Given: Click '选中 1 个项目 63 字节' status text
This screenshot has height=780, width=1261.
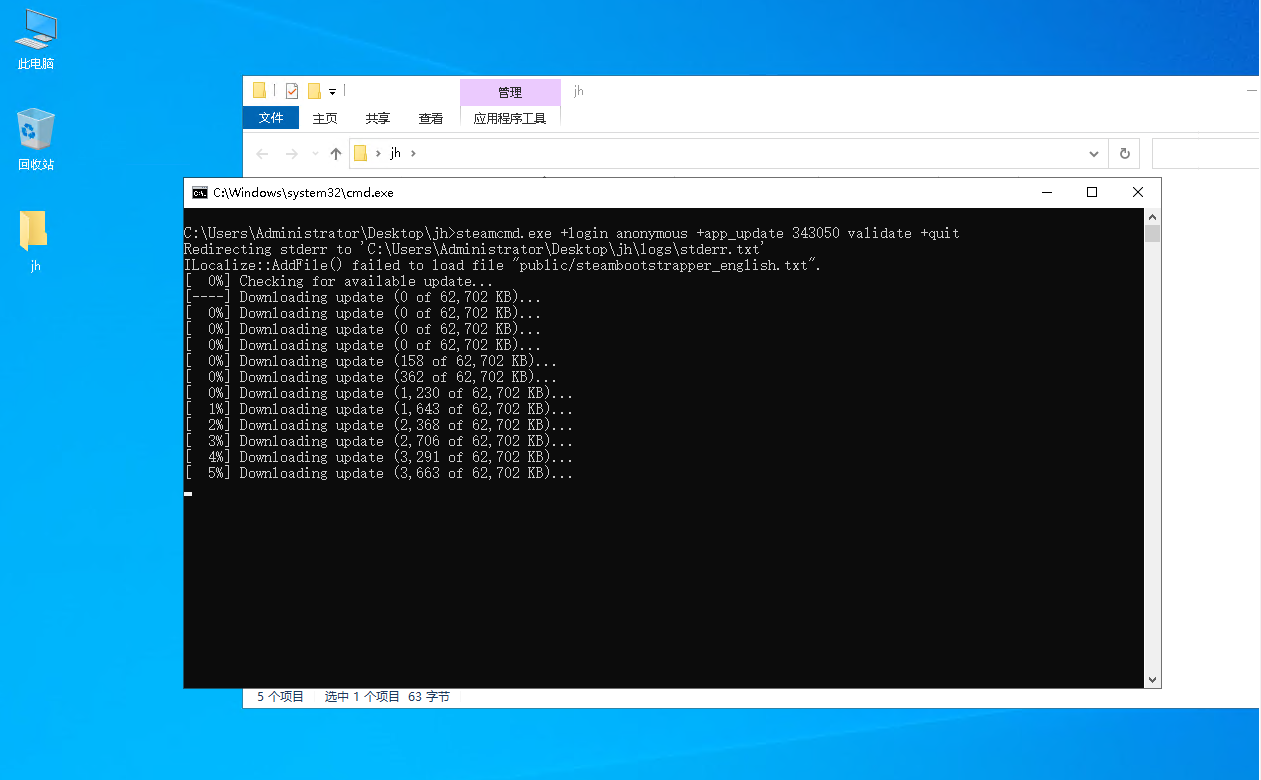Looking at the screenshot, I should click(x=387, y=697).
